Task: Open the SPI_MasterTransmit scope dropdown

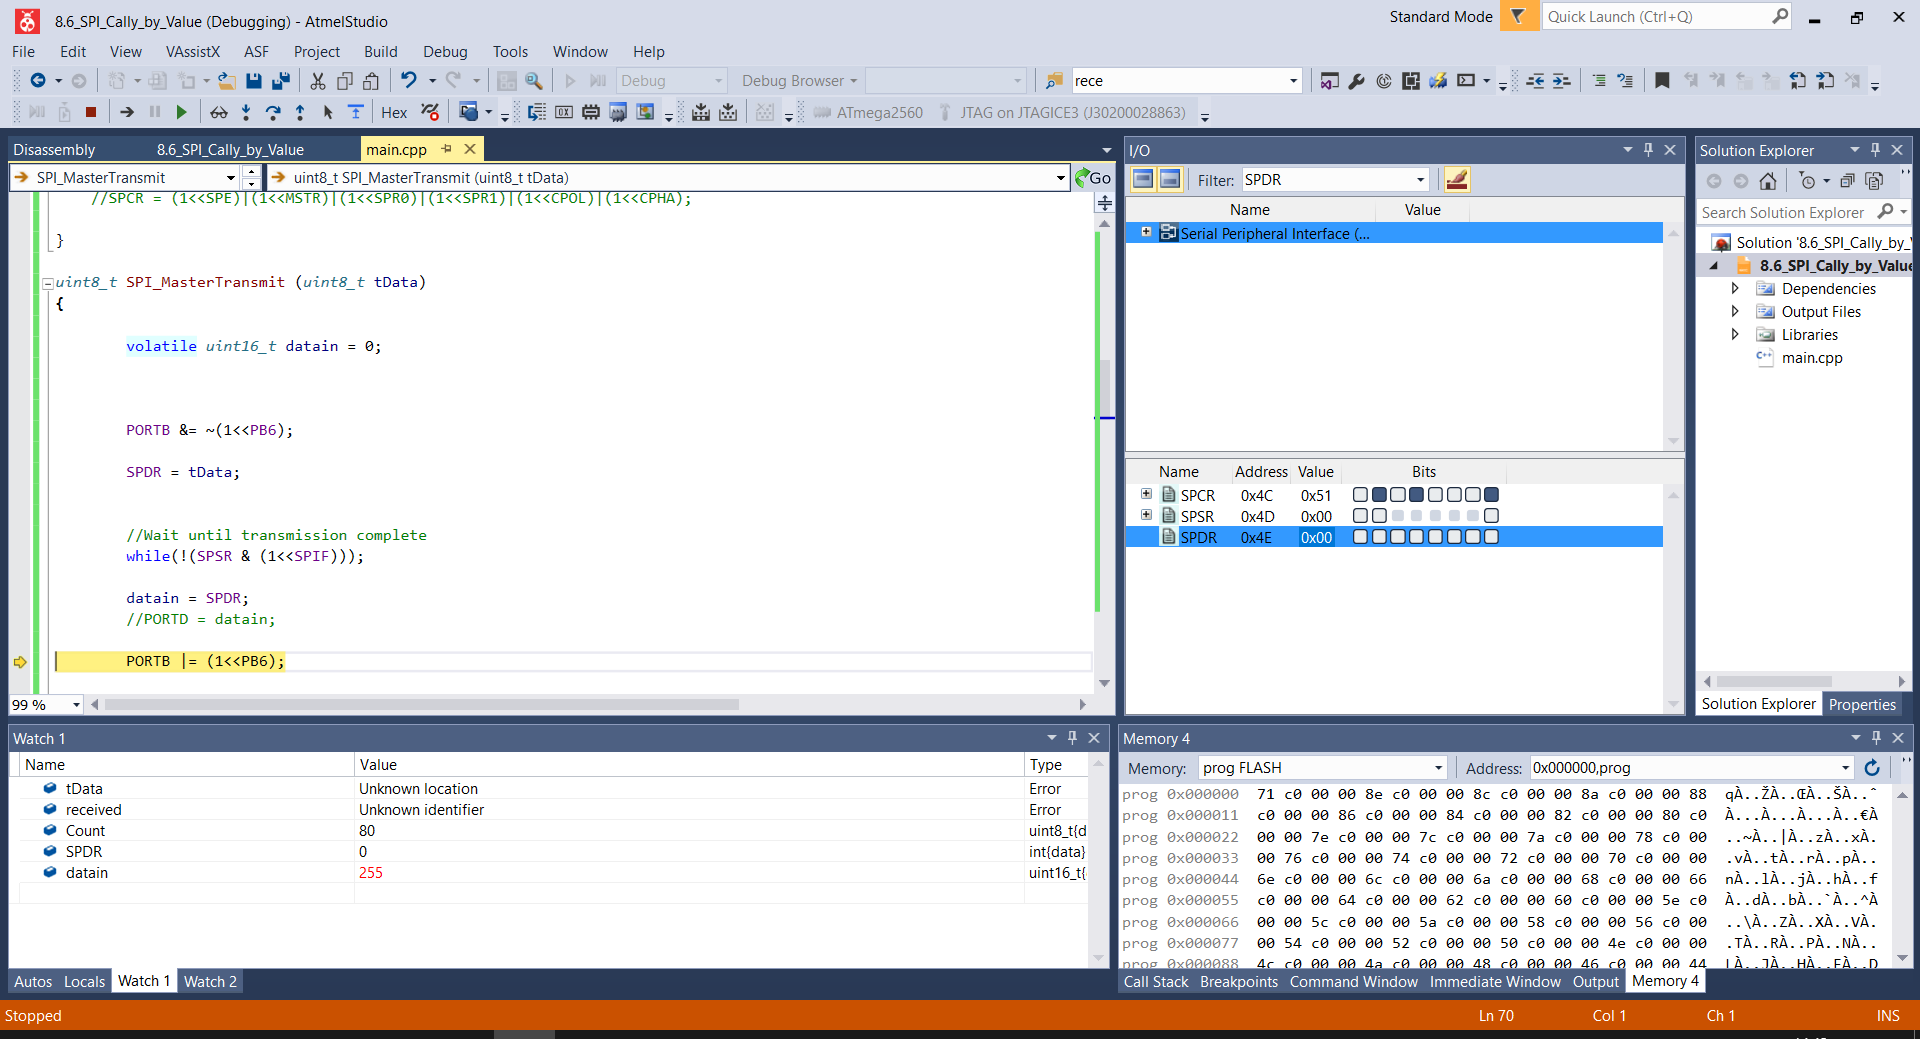Action: click(x=231, y=178)
